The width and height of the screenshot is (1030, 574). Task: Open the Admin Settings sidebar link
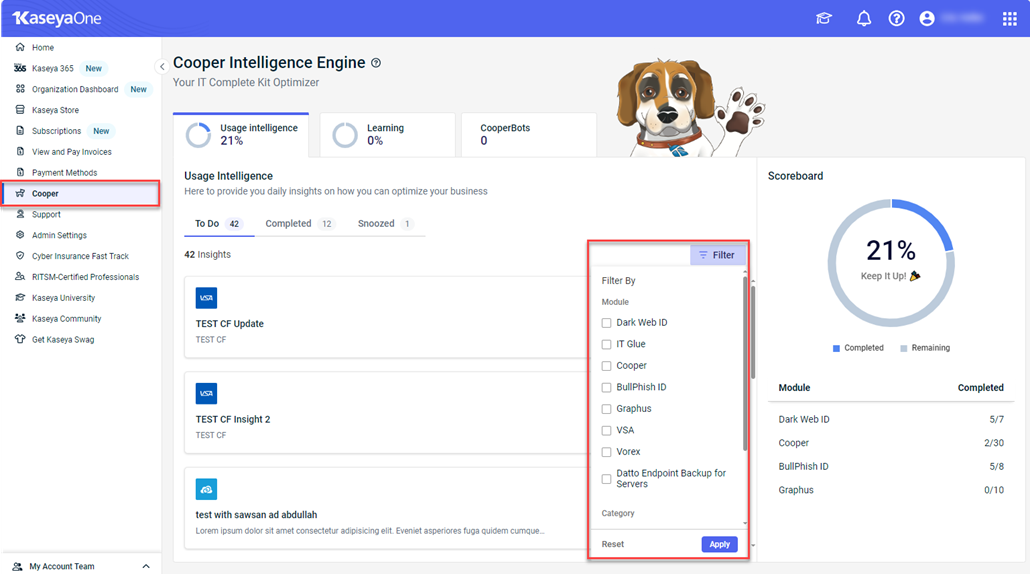point(59,235)
